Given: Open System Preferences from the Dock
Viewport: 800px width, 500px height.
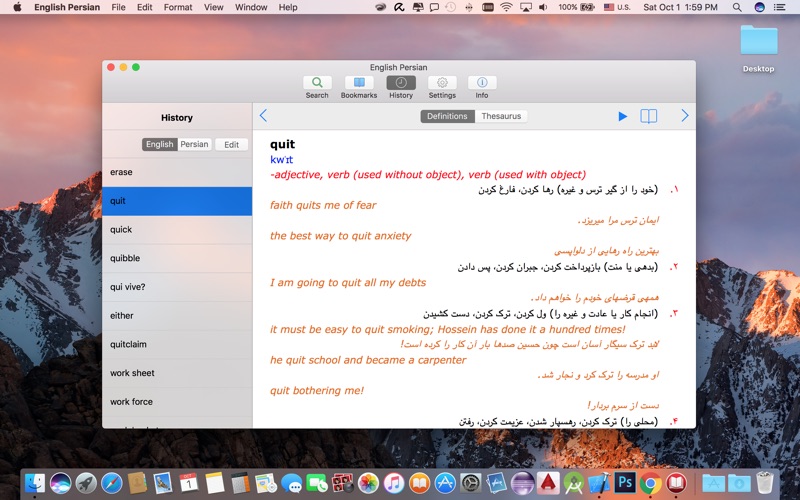Looking at the screenshot, I should pyautogui.click(x=471, y=483).
